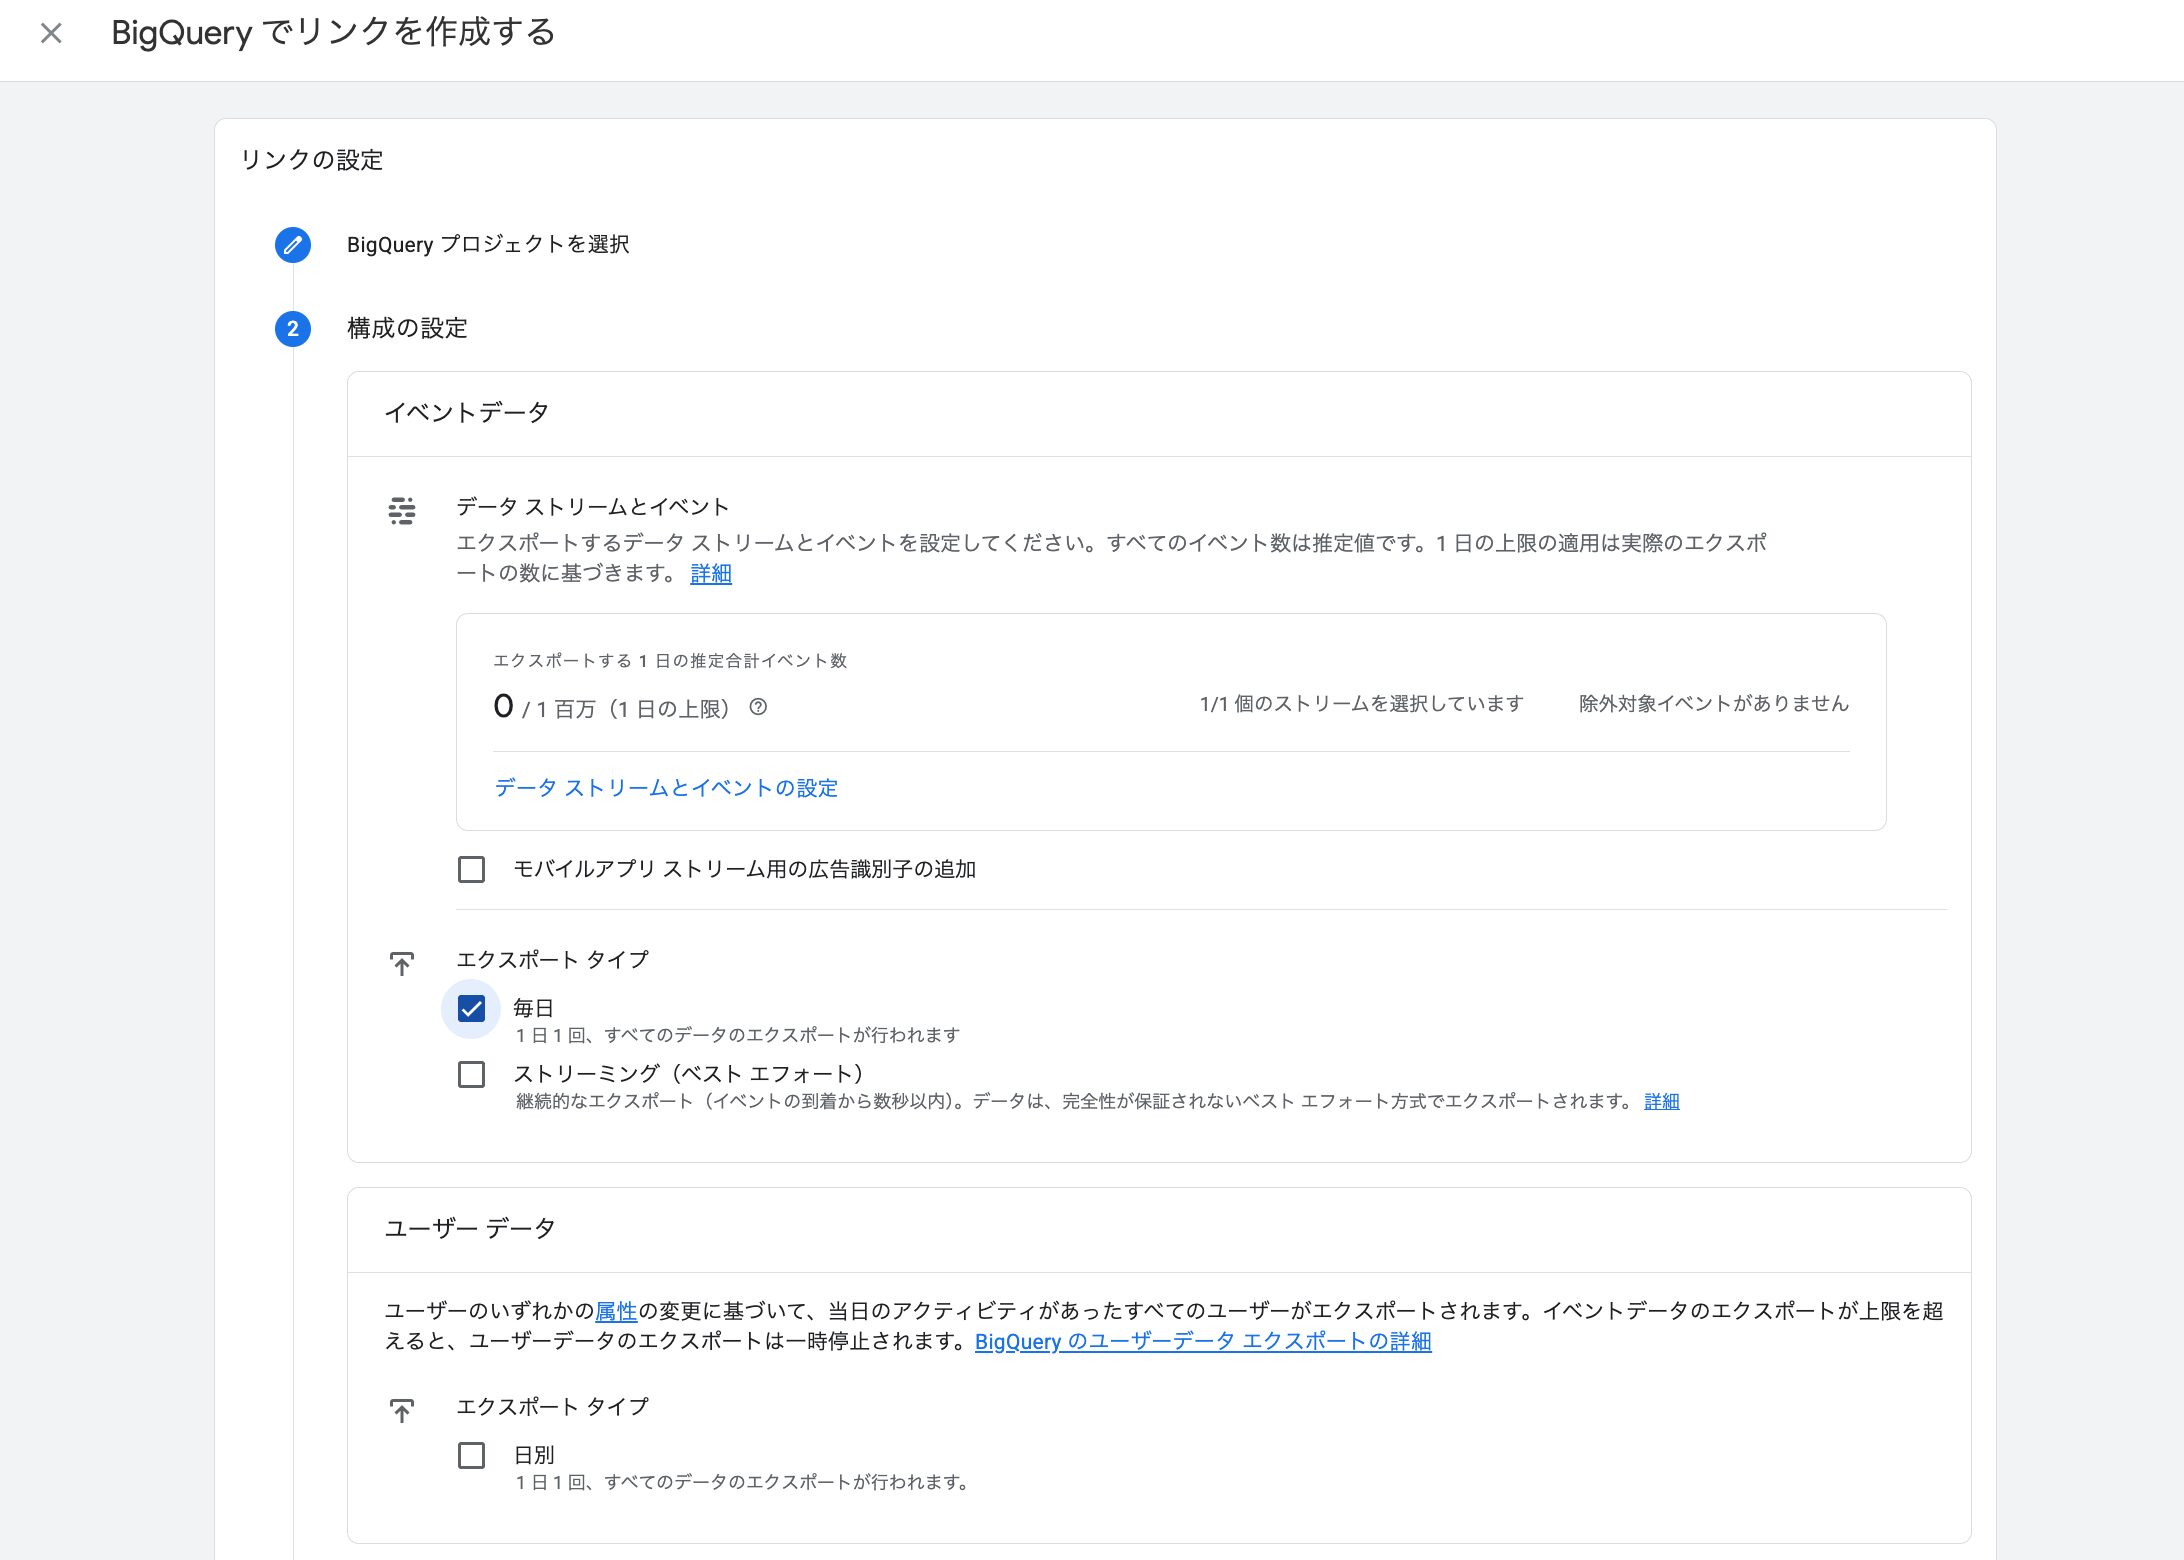Screen dimensions: 2184x1560
Task: Select the 構成の設定 step heading
Action: point(407,329)
